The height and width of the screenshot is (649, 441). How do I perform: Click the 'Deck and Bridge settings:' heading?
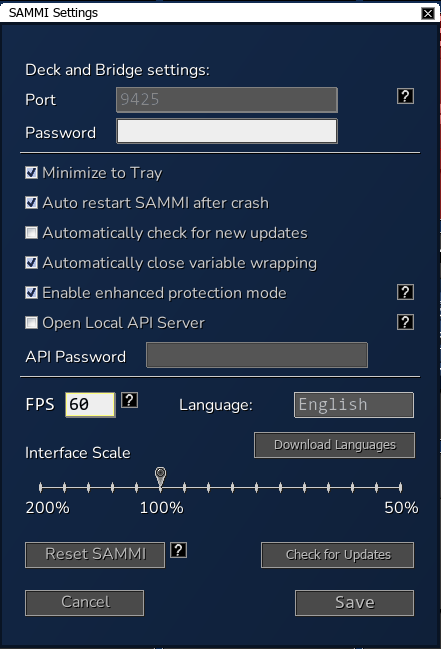click(x=118, y=70)
